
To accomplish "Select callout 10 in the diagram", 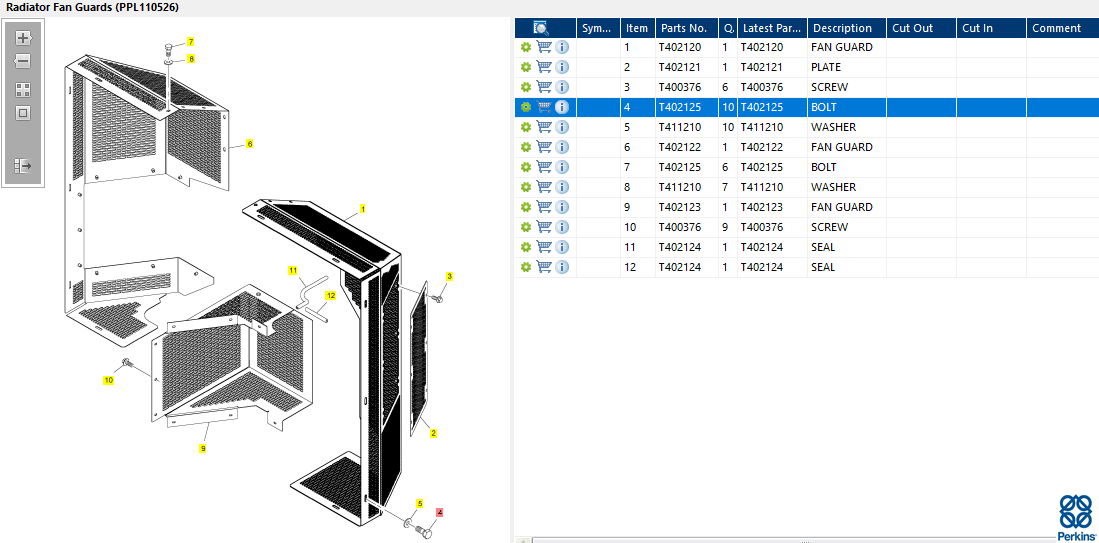I will [x=109, y=380].
